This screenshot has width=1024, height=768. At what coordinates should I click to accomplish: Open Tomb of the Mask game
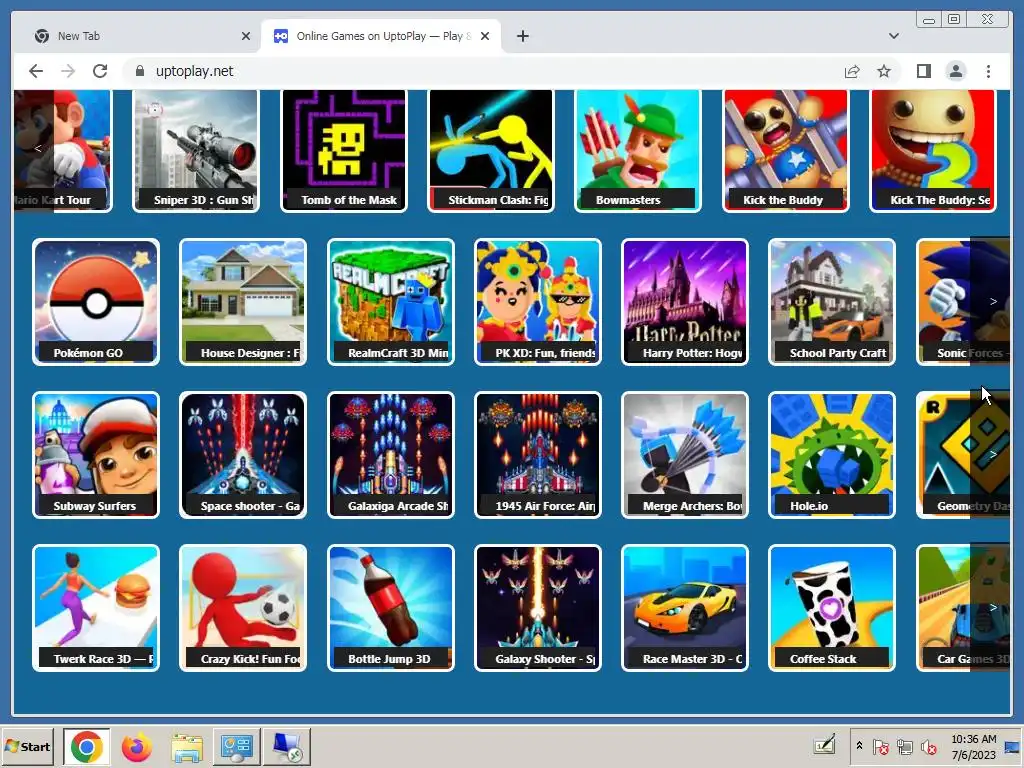[344, 150]
